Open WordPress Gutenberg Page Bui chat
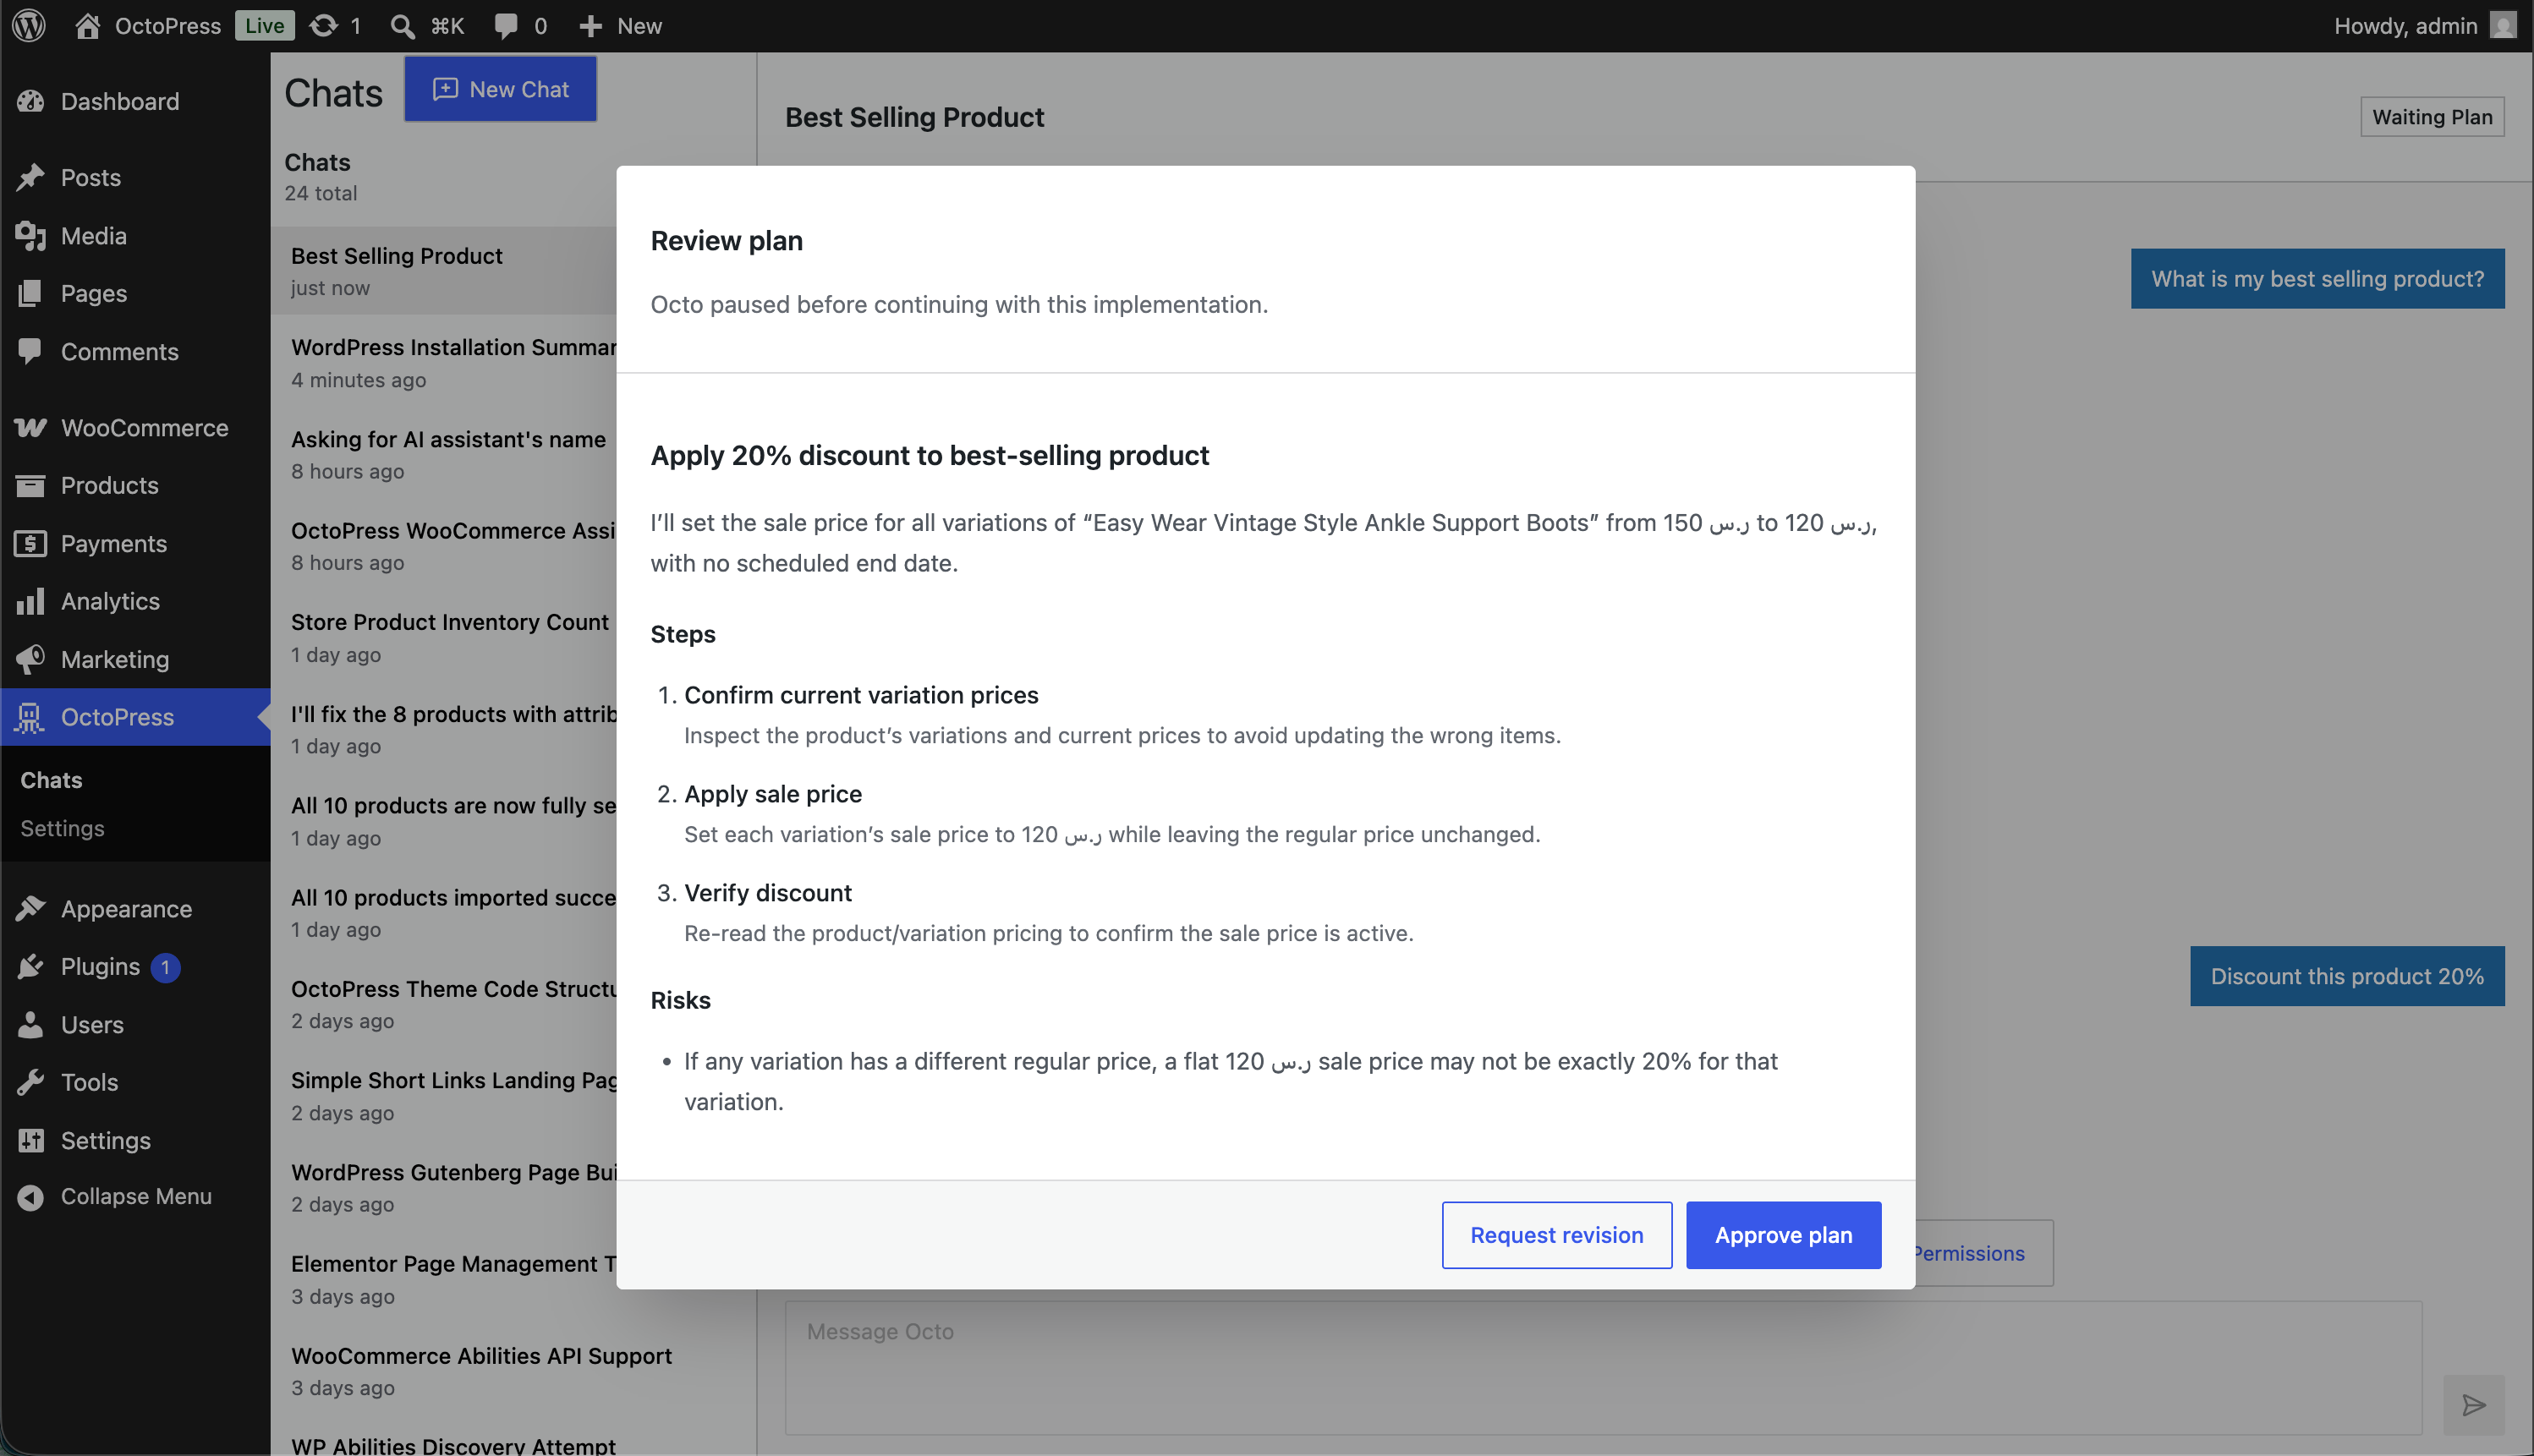The image size is (2534, 1456). point(444,1187)
